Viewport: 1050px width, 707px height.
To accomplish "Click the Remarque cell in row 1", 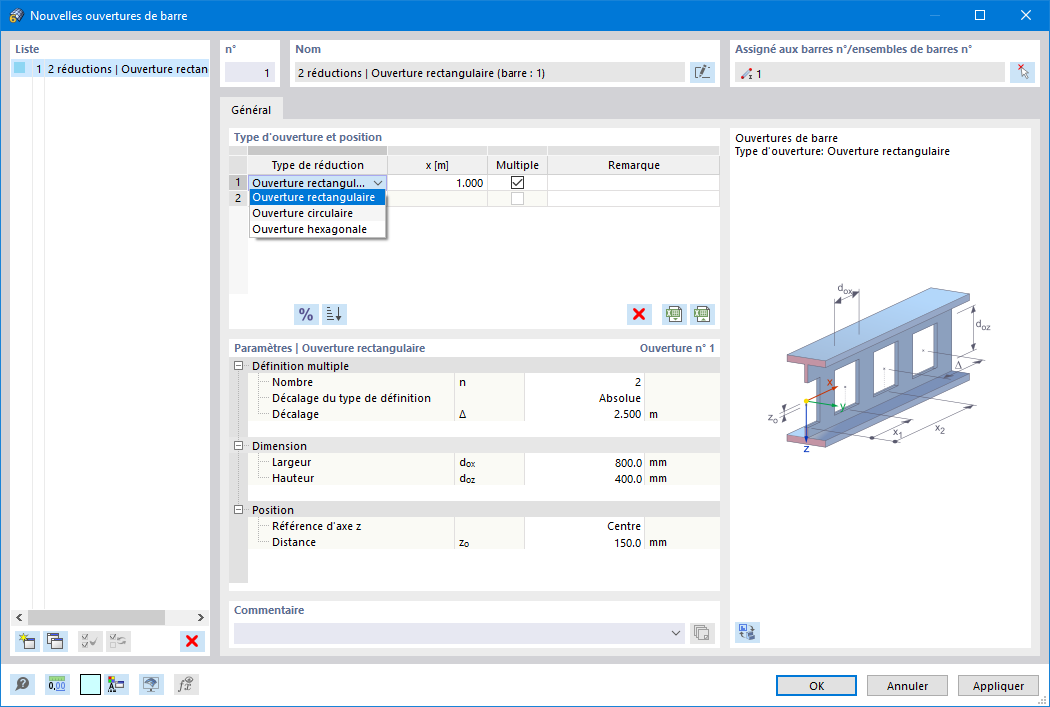I will tap(633, 183).
